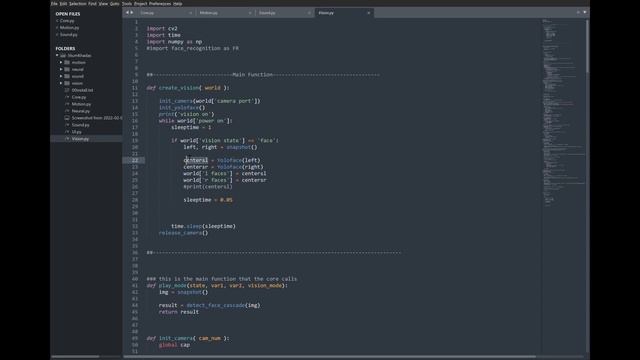
Task: Expand the sound folder arrow
Action: point(61,76)
